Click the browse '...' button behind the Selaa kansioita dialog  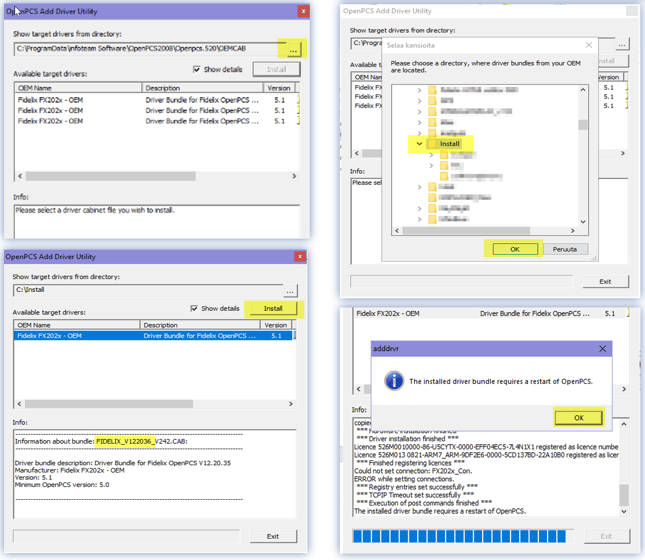click(622, 44)
